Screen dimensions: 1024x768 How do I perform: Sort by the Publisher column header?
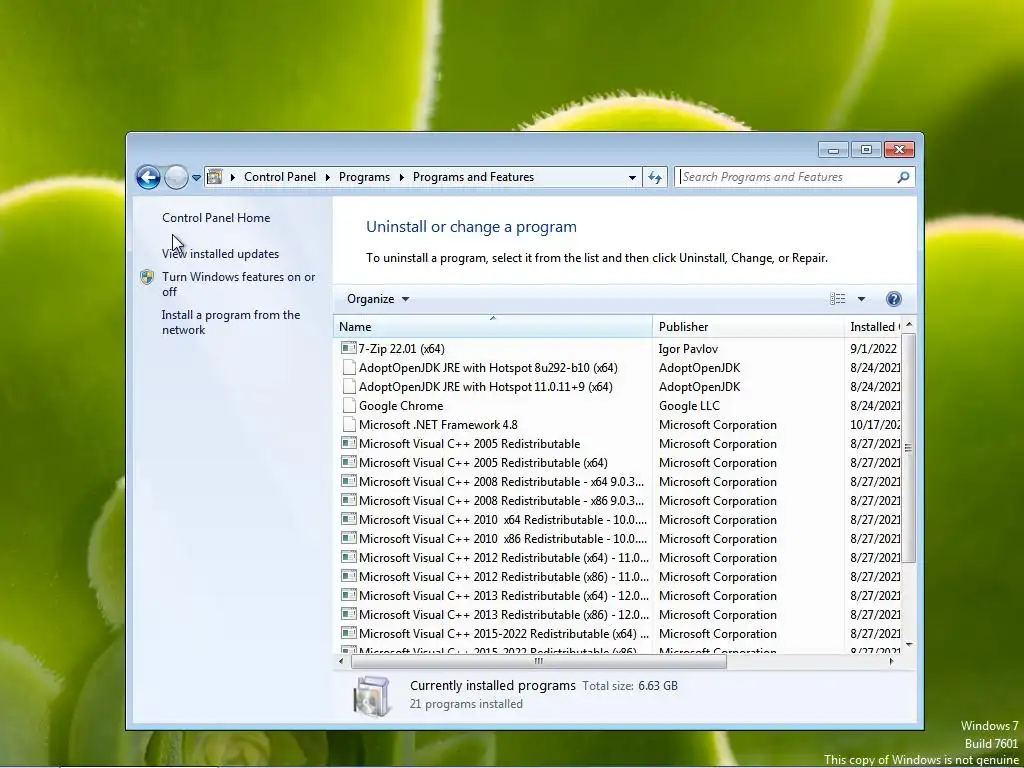748,327
